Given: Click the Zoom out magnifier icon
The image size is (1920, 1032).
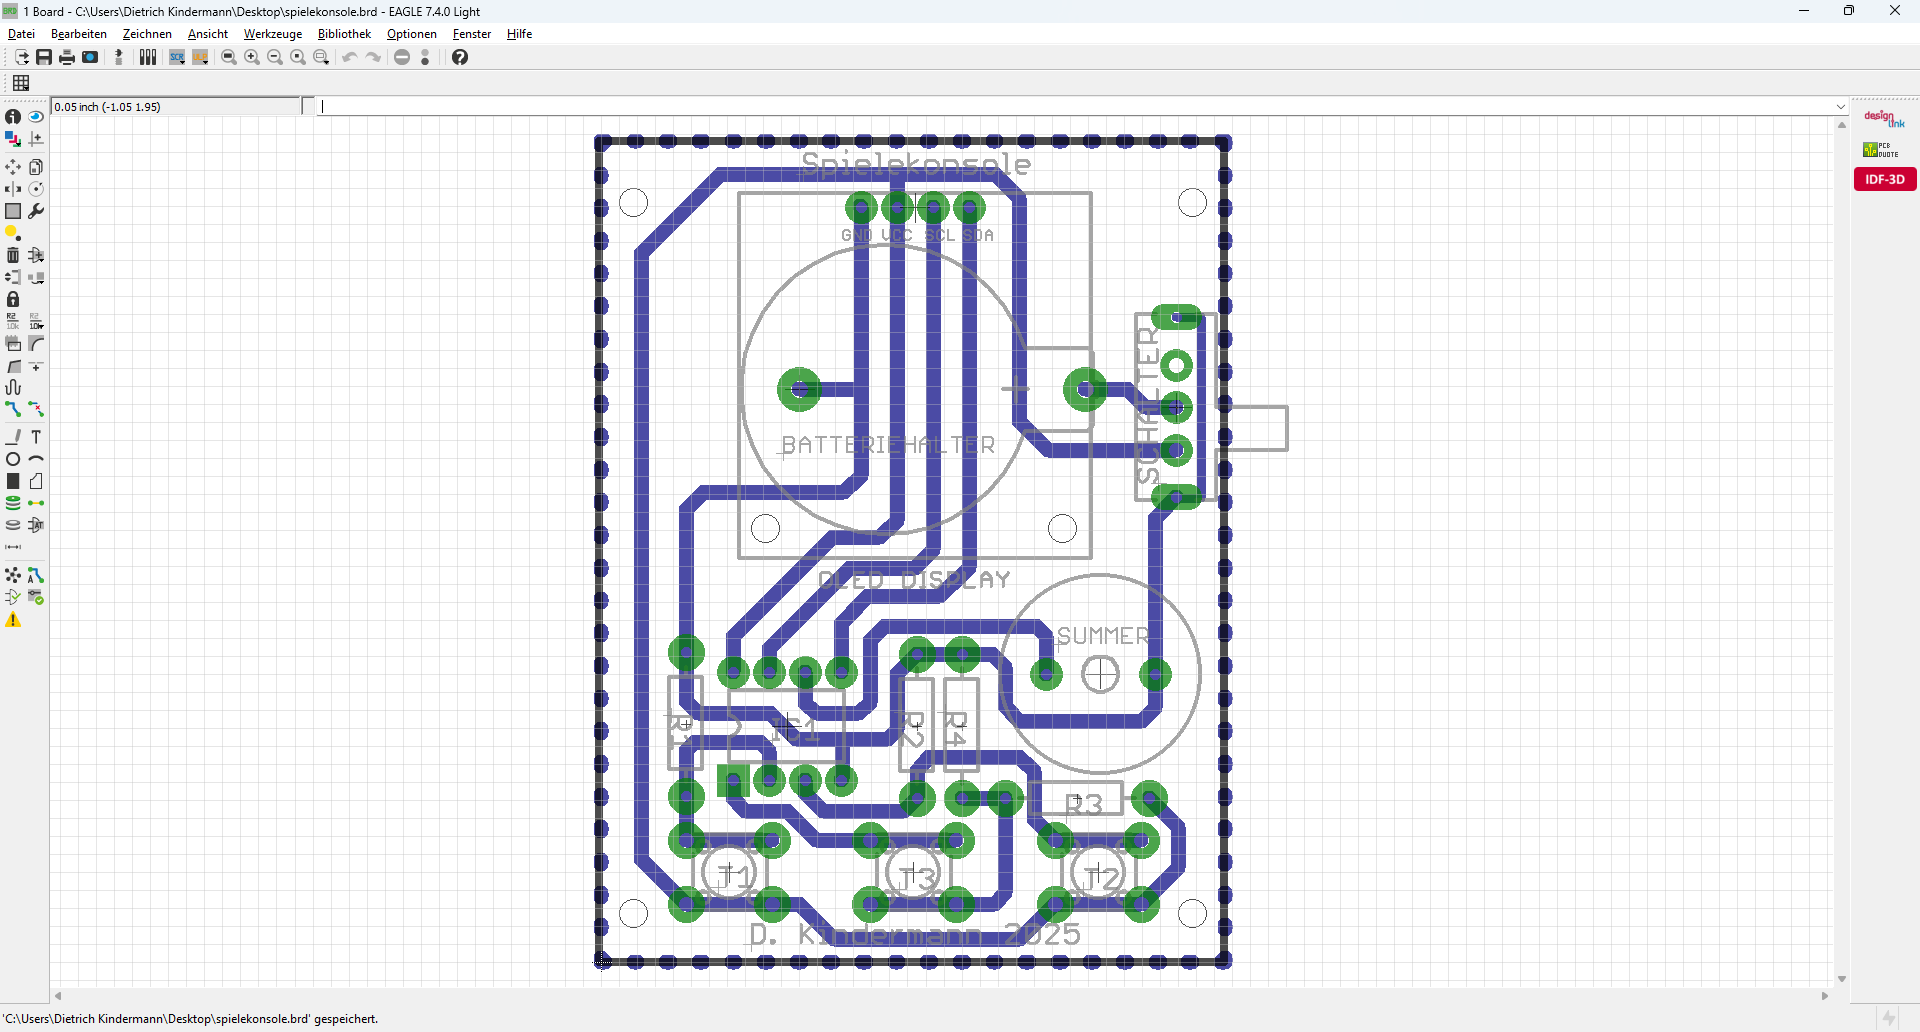Looking at the screenshot, I should (275, 57).
